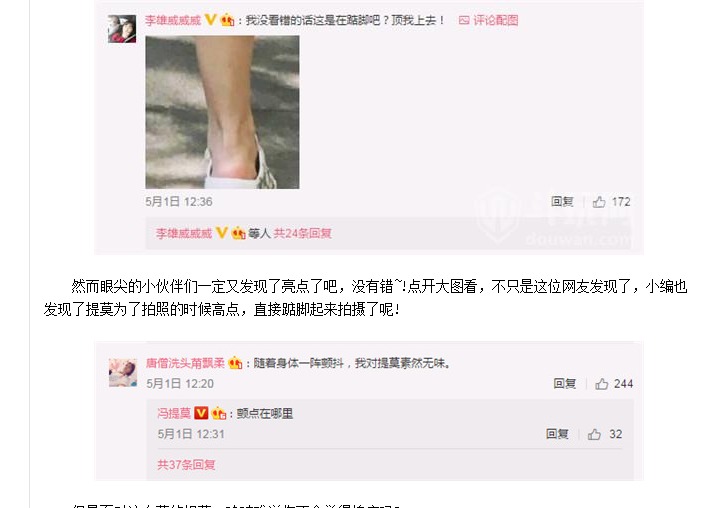
Task: Click the 评论配图 link text
Action: pos(495,20)
